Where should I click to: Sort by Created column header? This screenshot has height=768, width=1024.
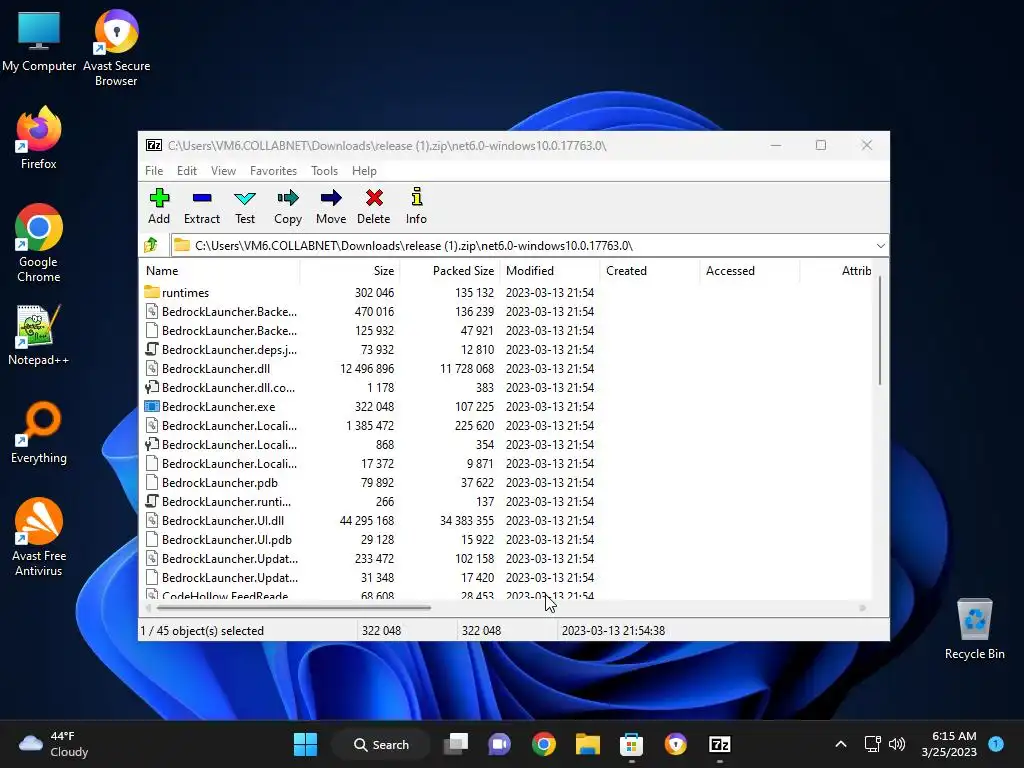(x=650, y=270)
